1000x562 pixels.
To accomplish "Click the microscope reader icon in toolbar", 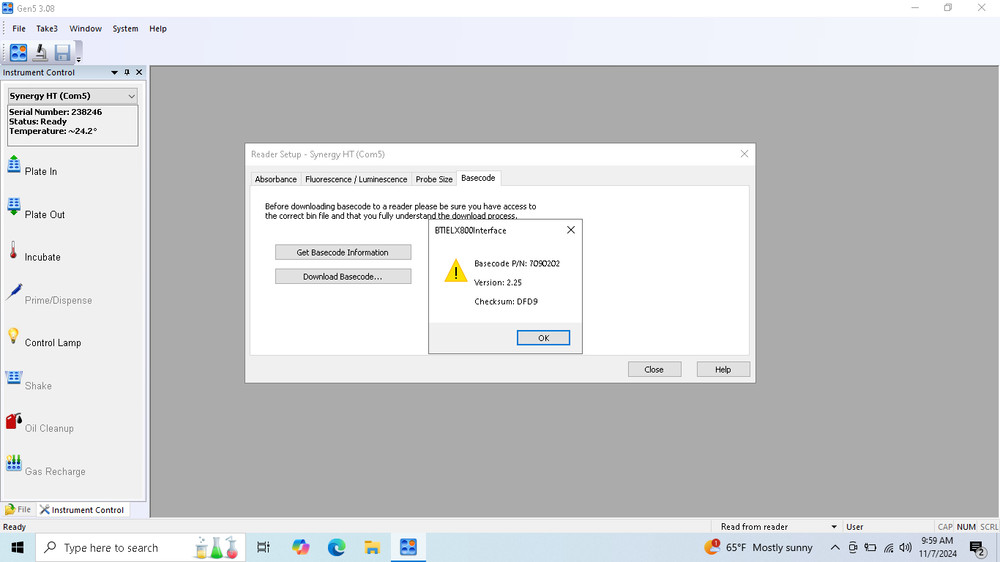I will pos(41,52).
